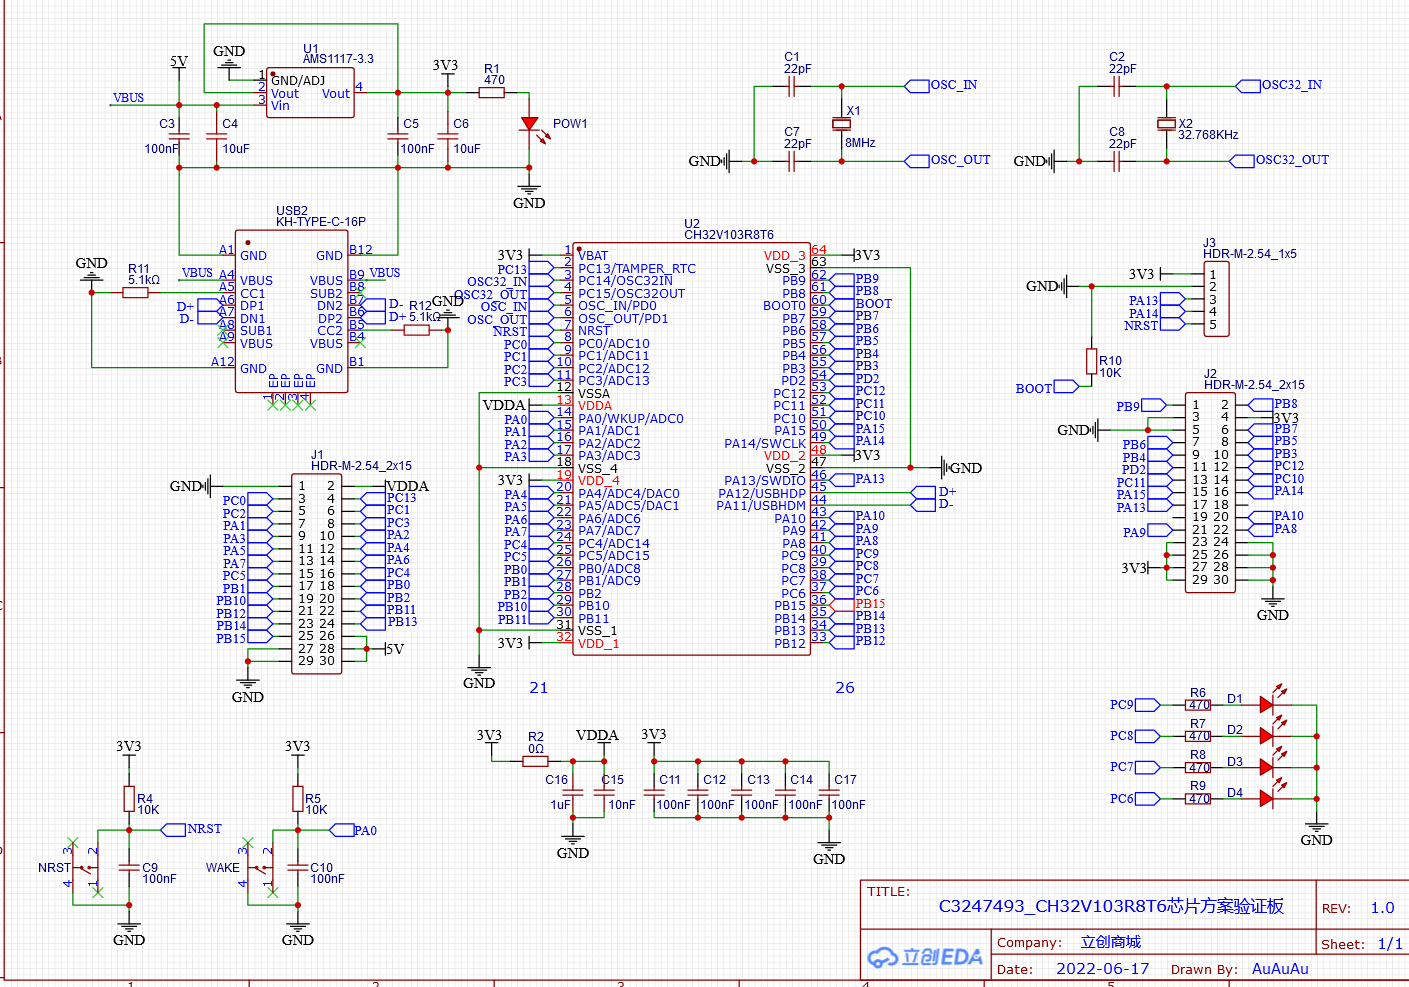Select resistor R12 5.1kΩ

click(x=417, y=330)
